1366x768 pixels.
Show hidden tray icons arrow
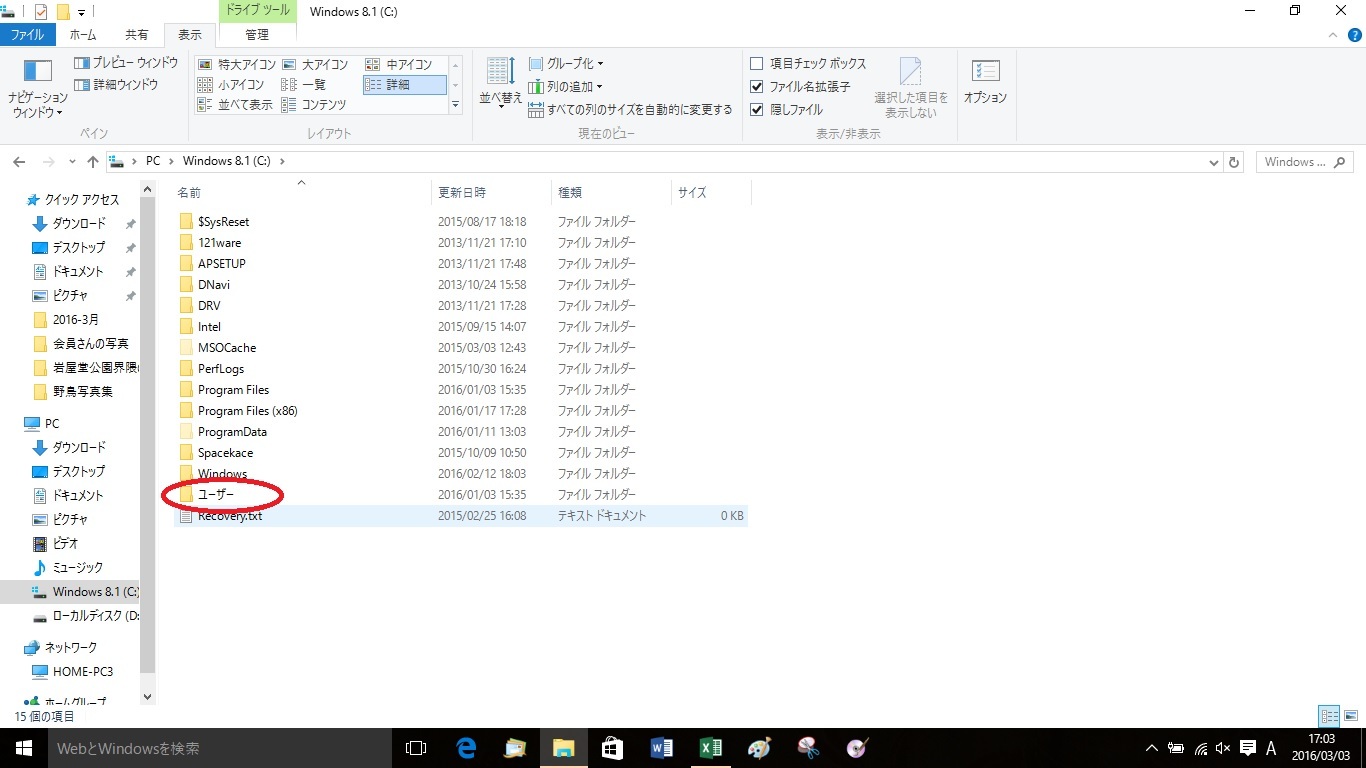click(1152, 748)
